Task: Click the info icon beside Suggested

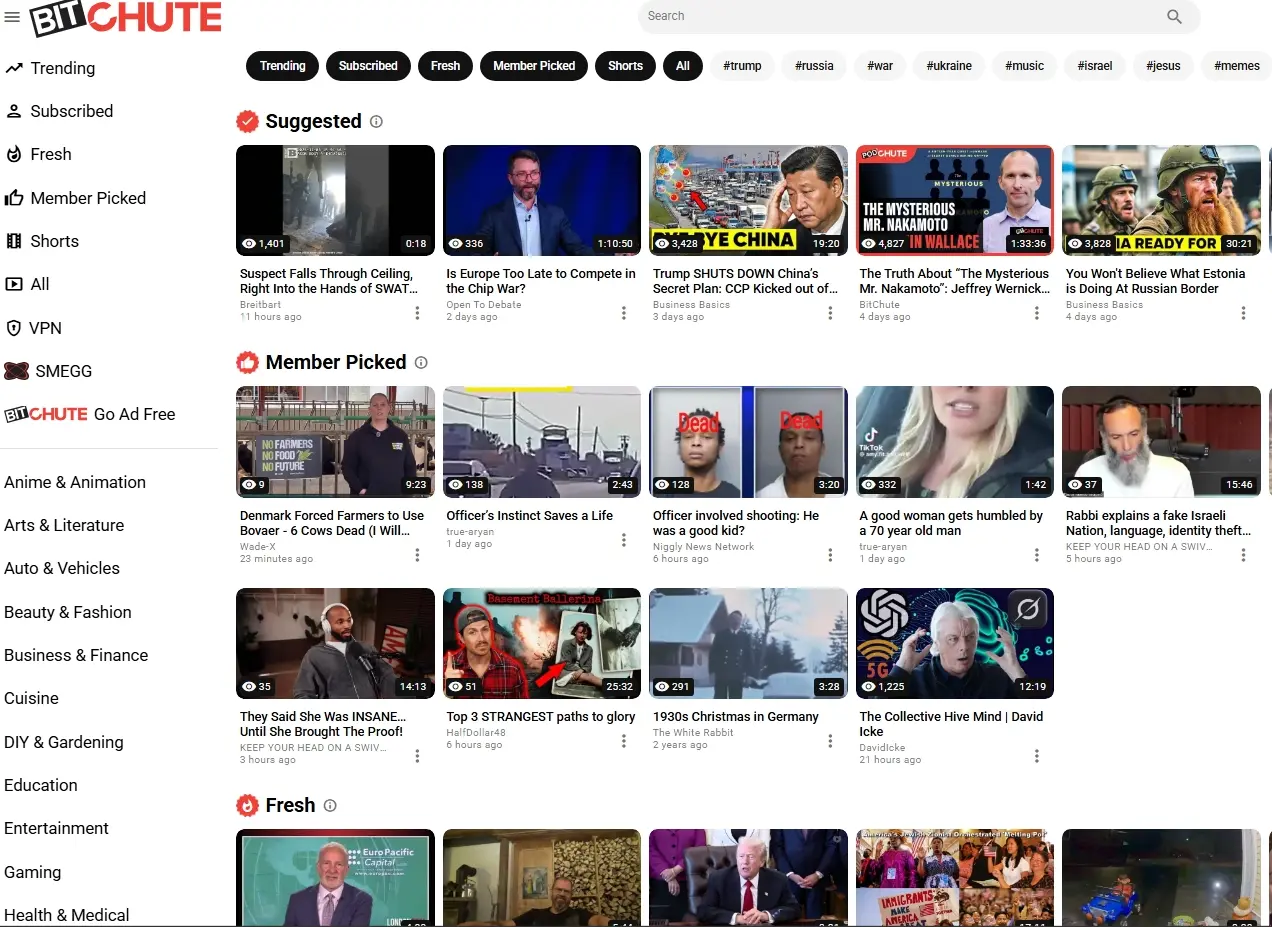Action: [x=376, y=122]
